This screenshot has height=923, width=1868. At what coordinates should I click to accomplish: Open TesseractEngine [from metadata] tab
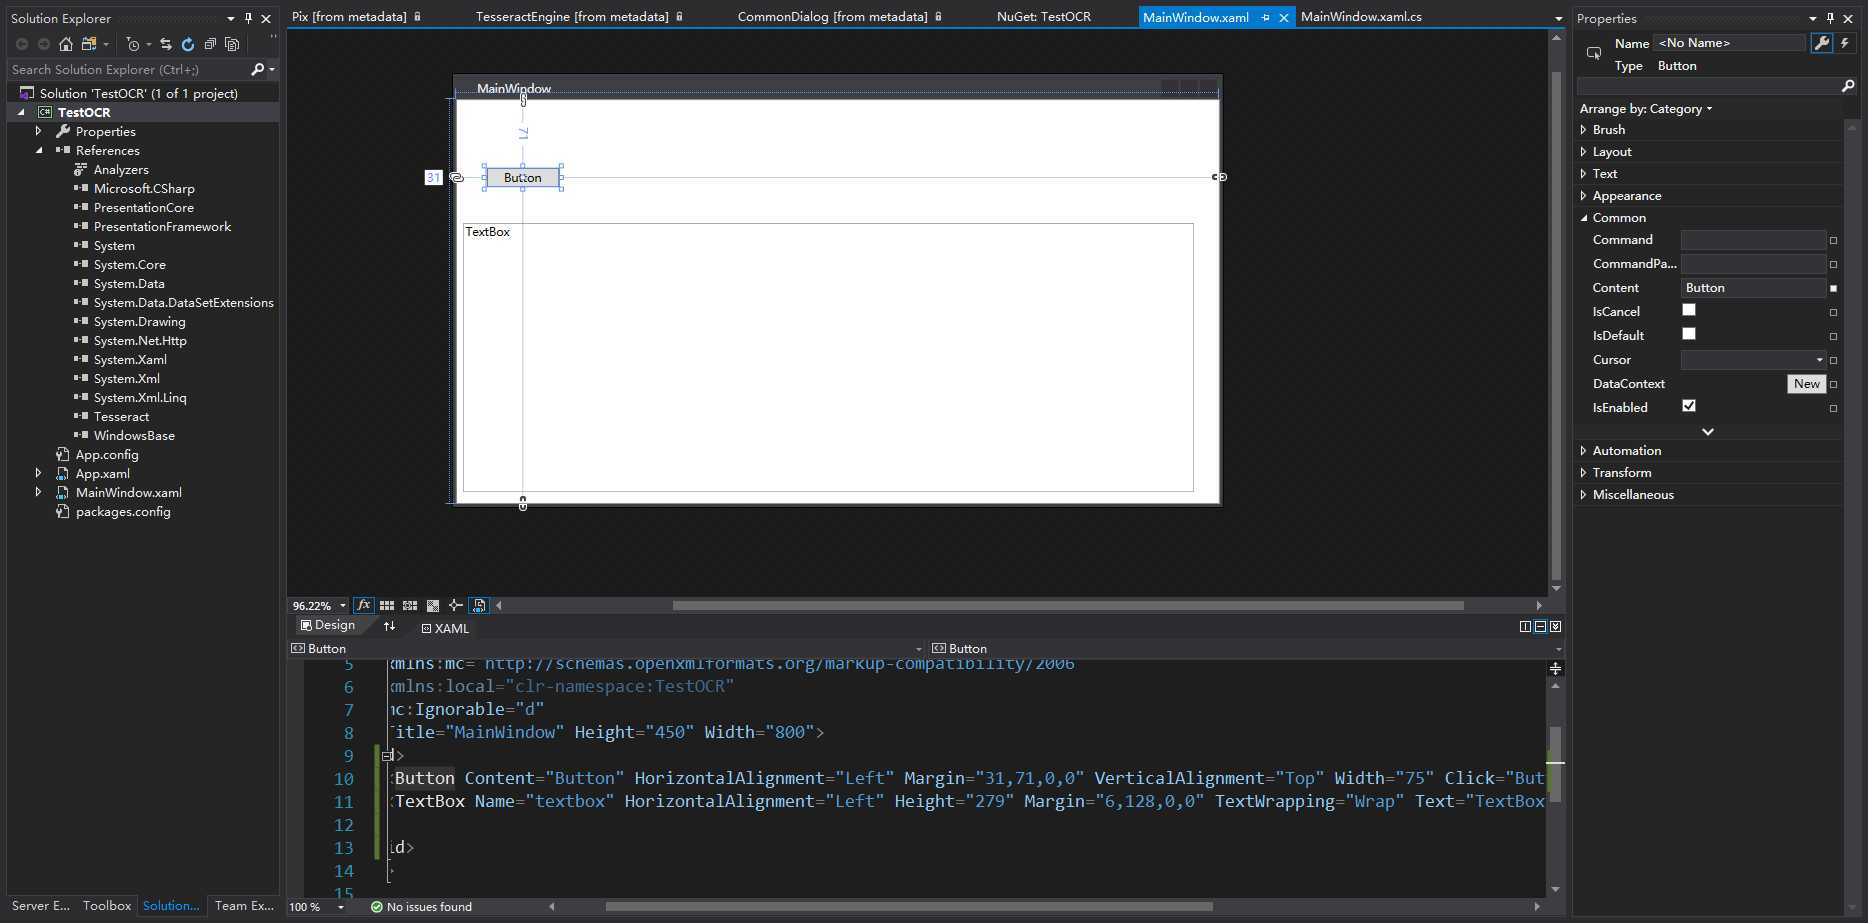572,17
